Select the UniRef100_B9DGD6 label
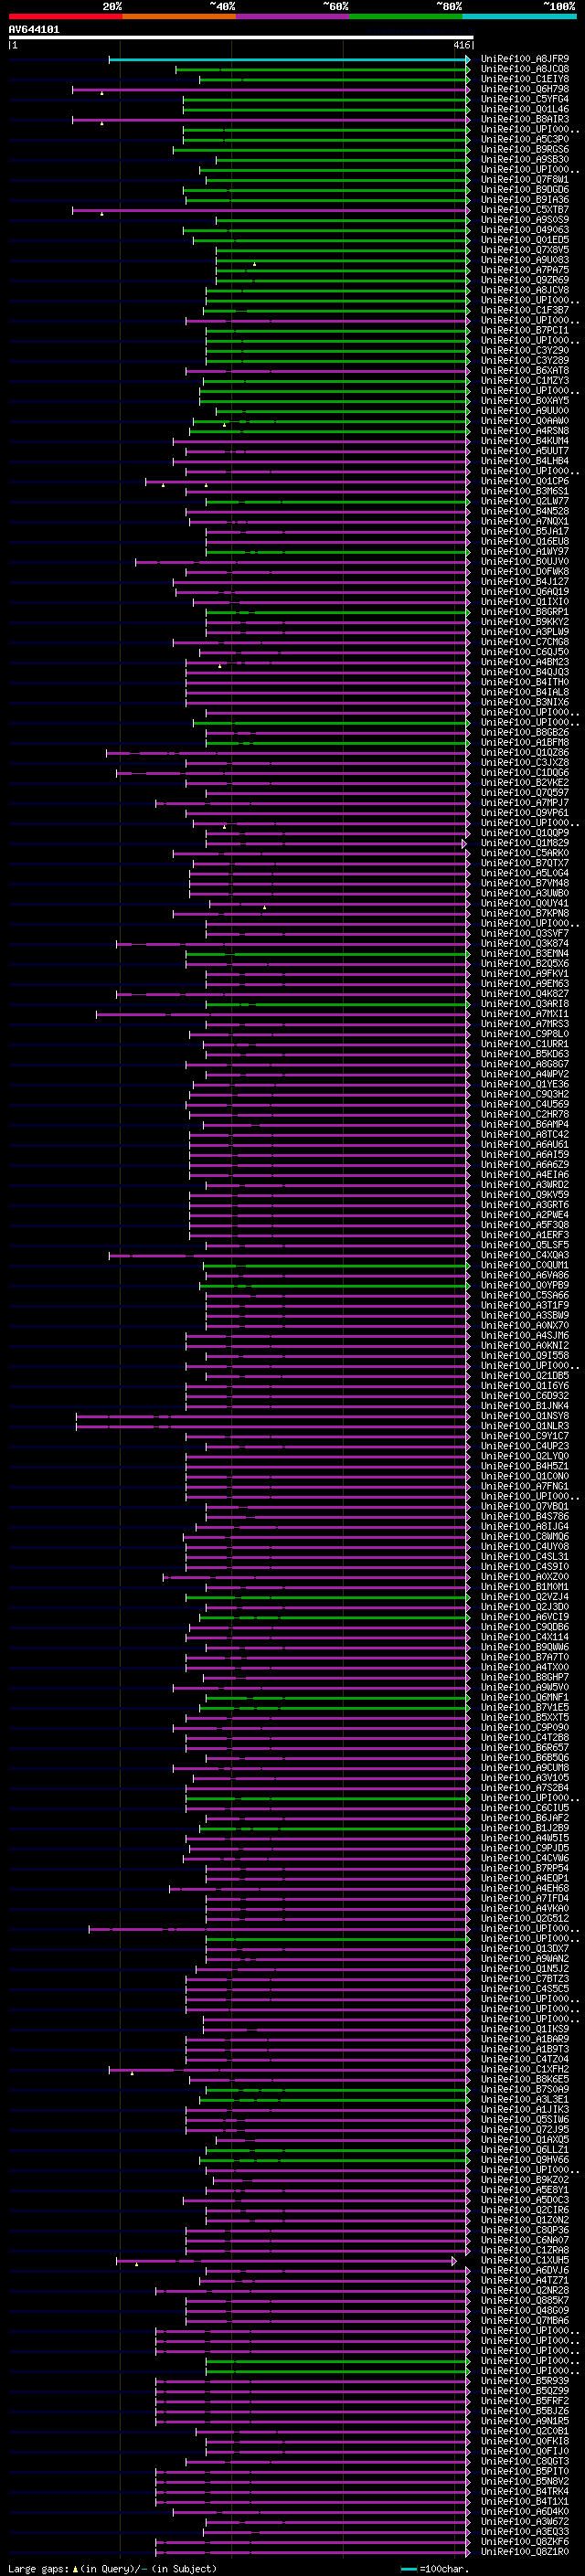This screenshot has width=585, height=2576. tap(525, 190)
